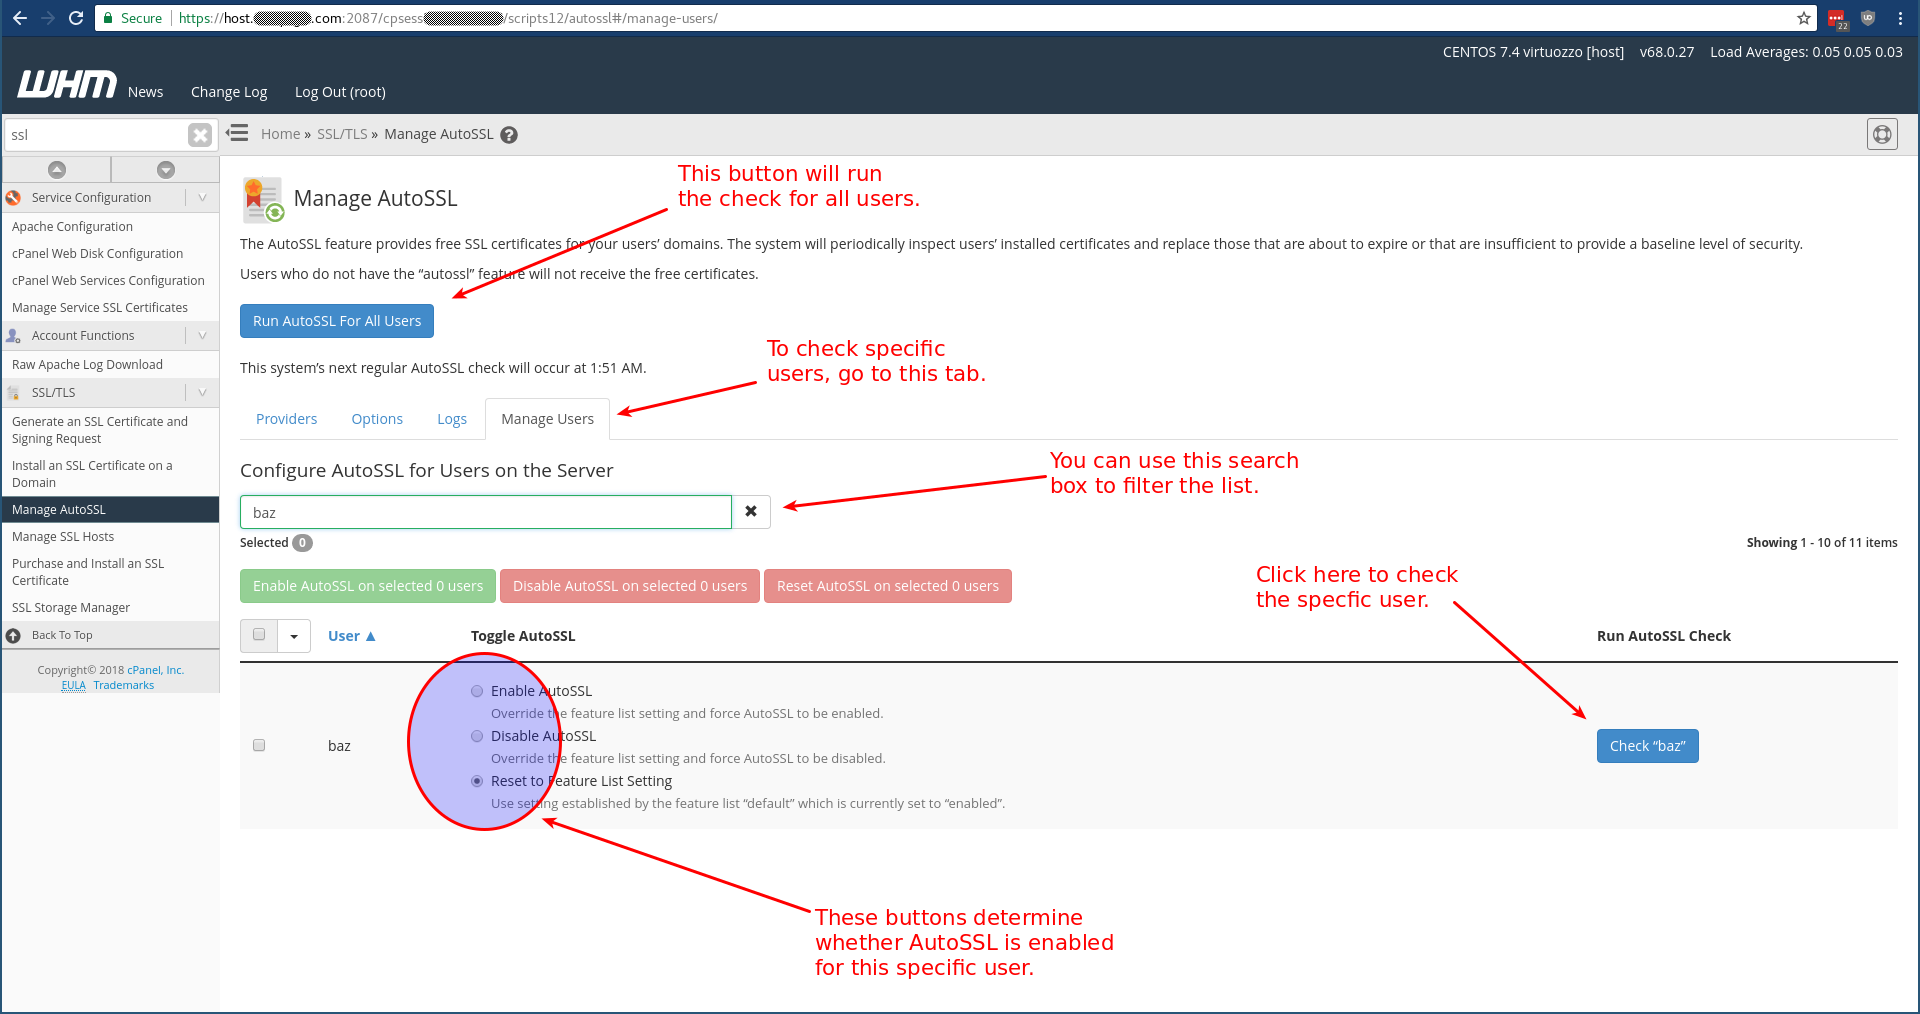Click the support lifesaver icon
The width and height of the screenshot is (1920, 1014).
[1881, 134]
